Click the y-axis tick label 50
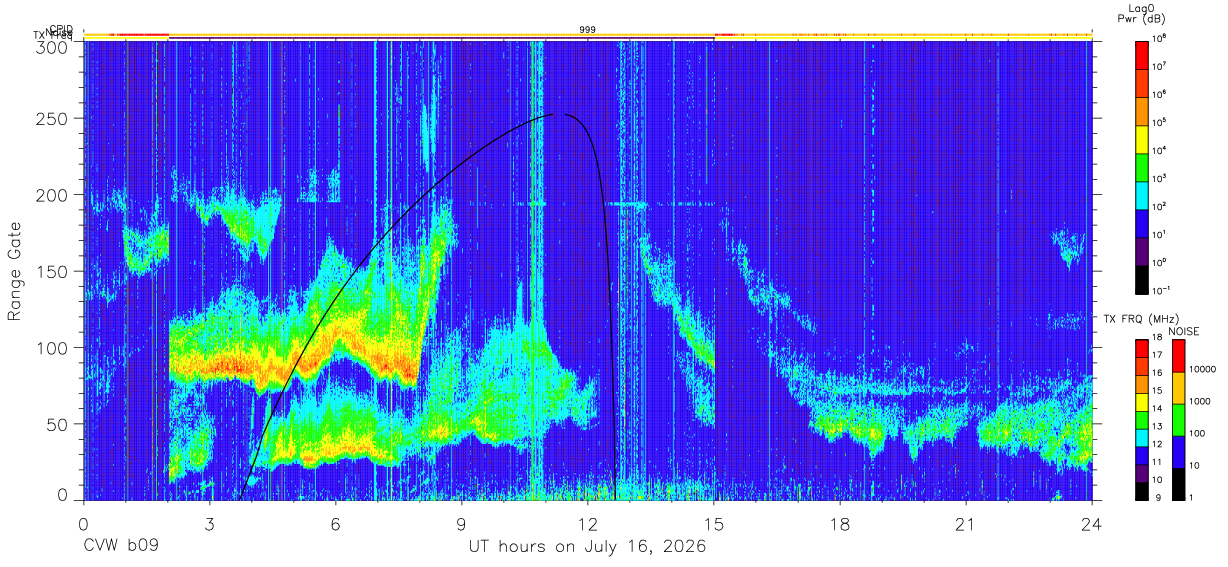 pyautogui.click(x=58, y=424)
